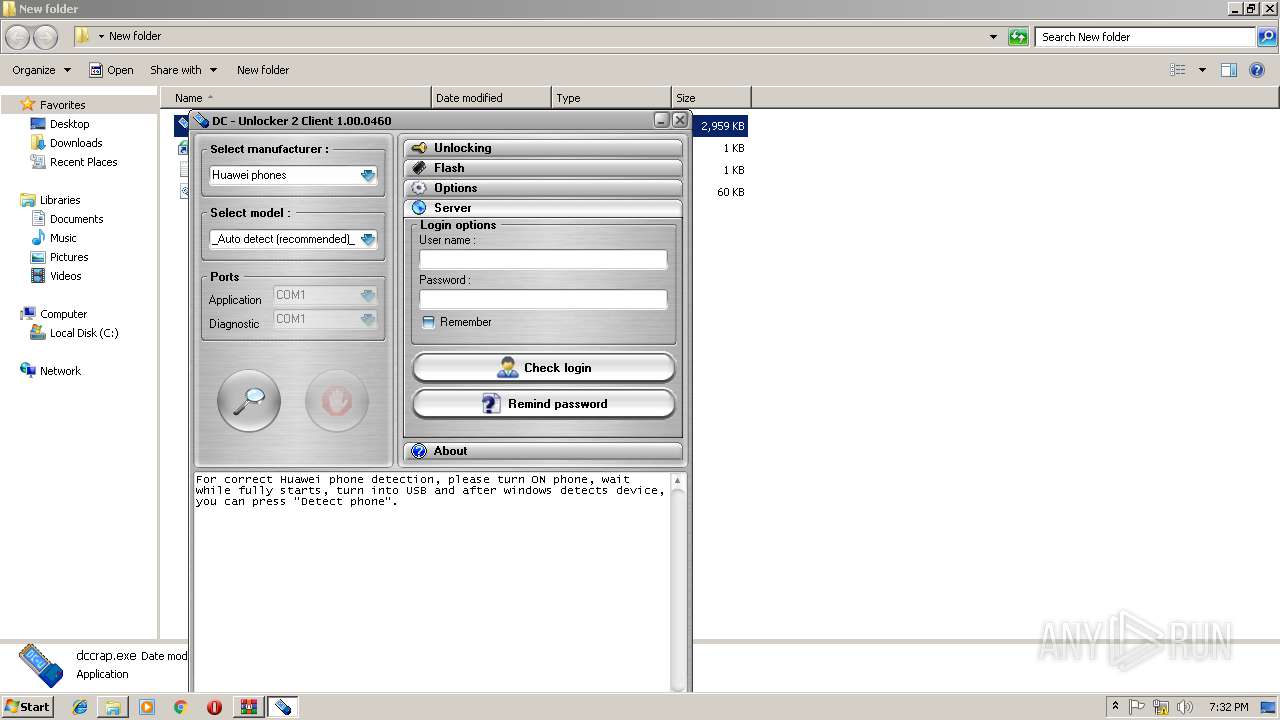
Task: Click Action Center flag in tray
Action: (x=1137, y=707)
